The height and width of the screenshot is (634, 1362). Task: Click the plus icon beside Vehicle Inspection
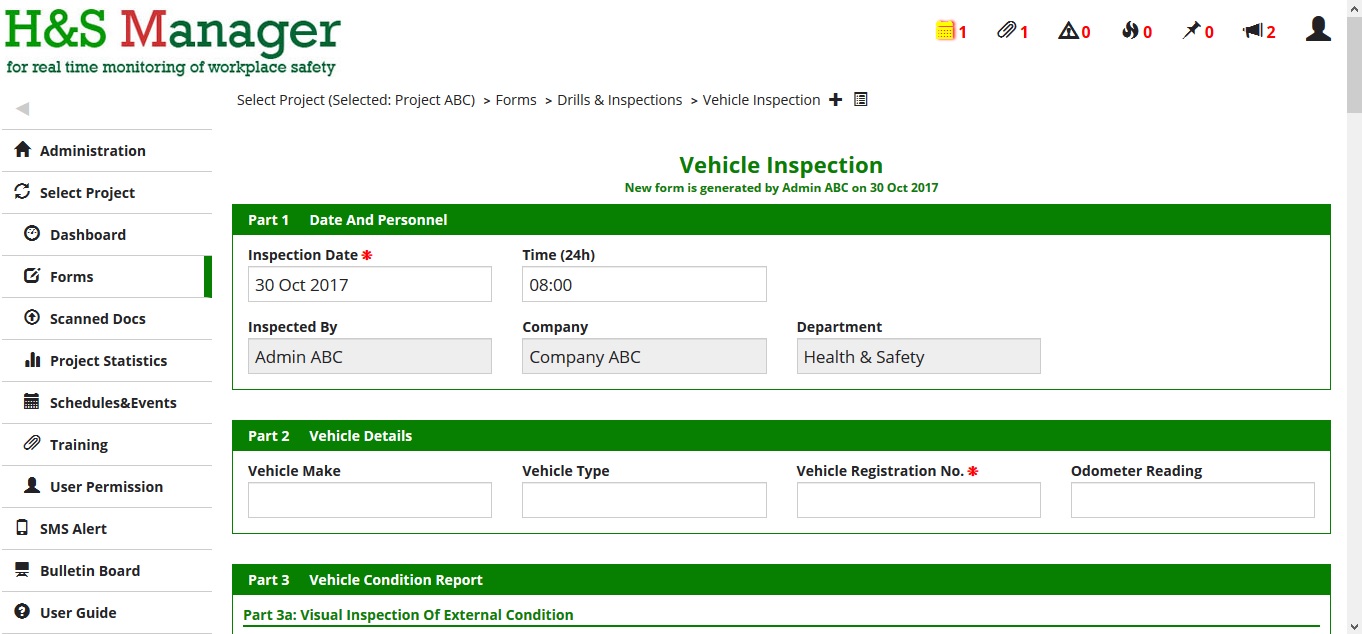[x=836, y=100]
